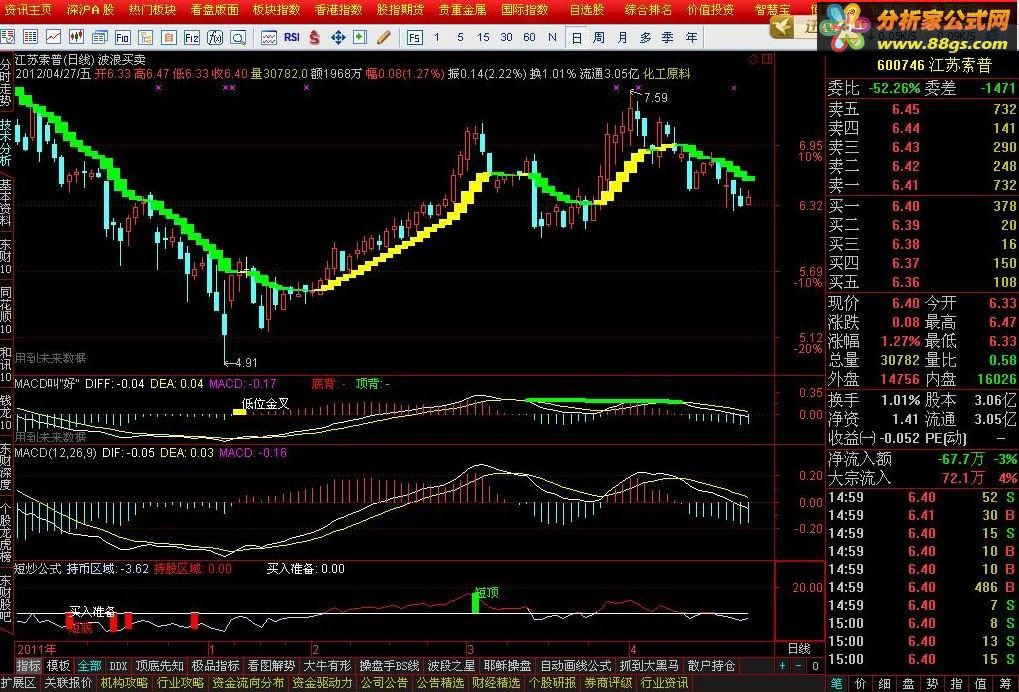Open the magnifier stock search icon
Screen dimensions: 1019x692
(238, 37)
